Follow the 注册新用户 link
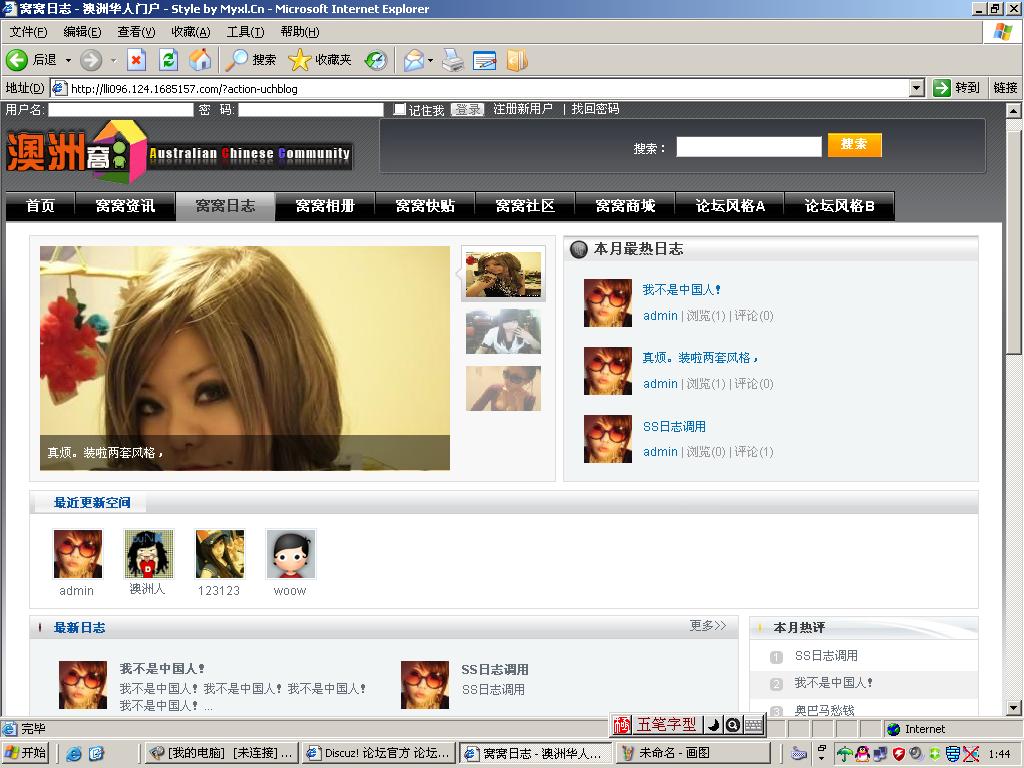Viewport: 1024px width, 768px height. [523, 109]
